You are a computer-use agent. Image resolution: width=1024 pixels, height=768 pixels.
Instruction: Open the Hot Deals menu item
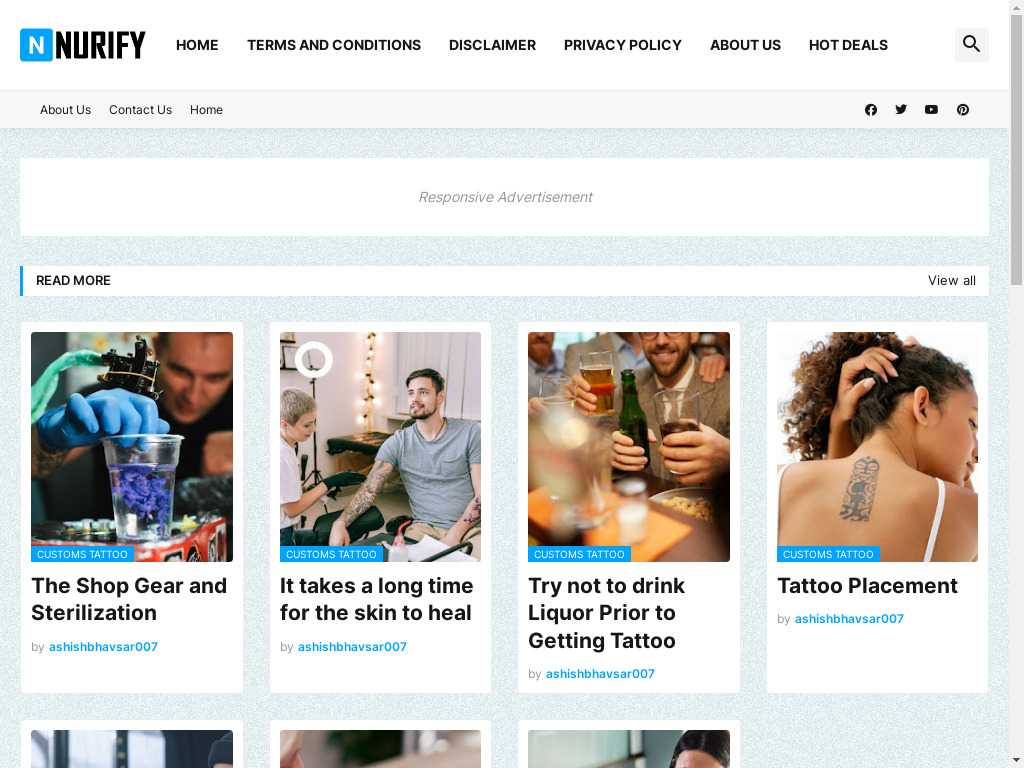point(848,45)
